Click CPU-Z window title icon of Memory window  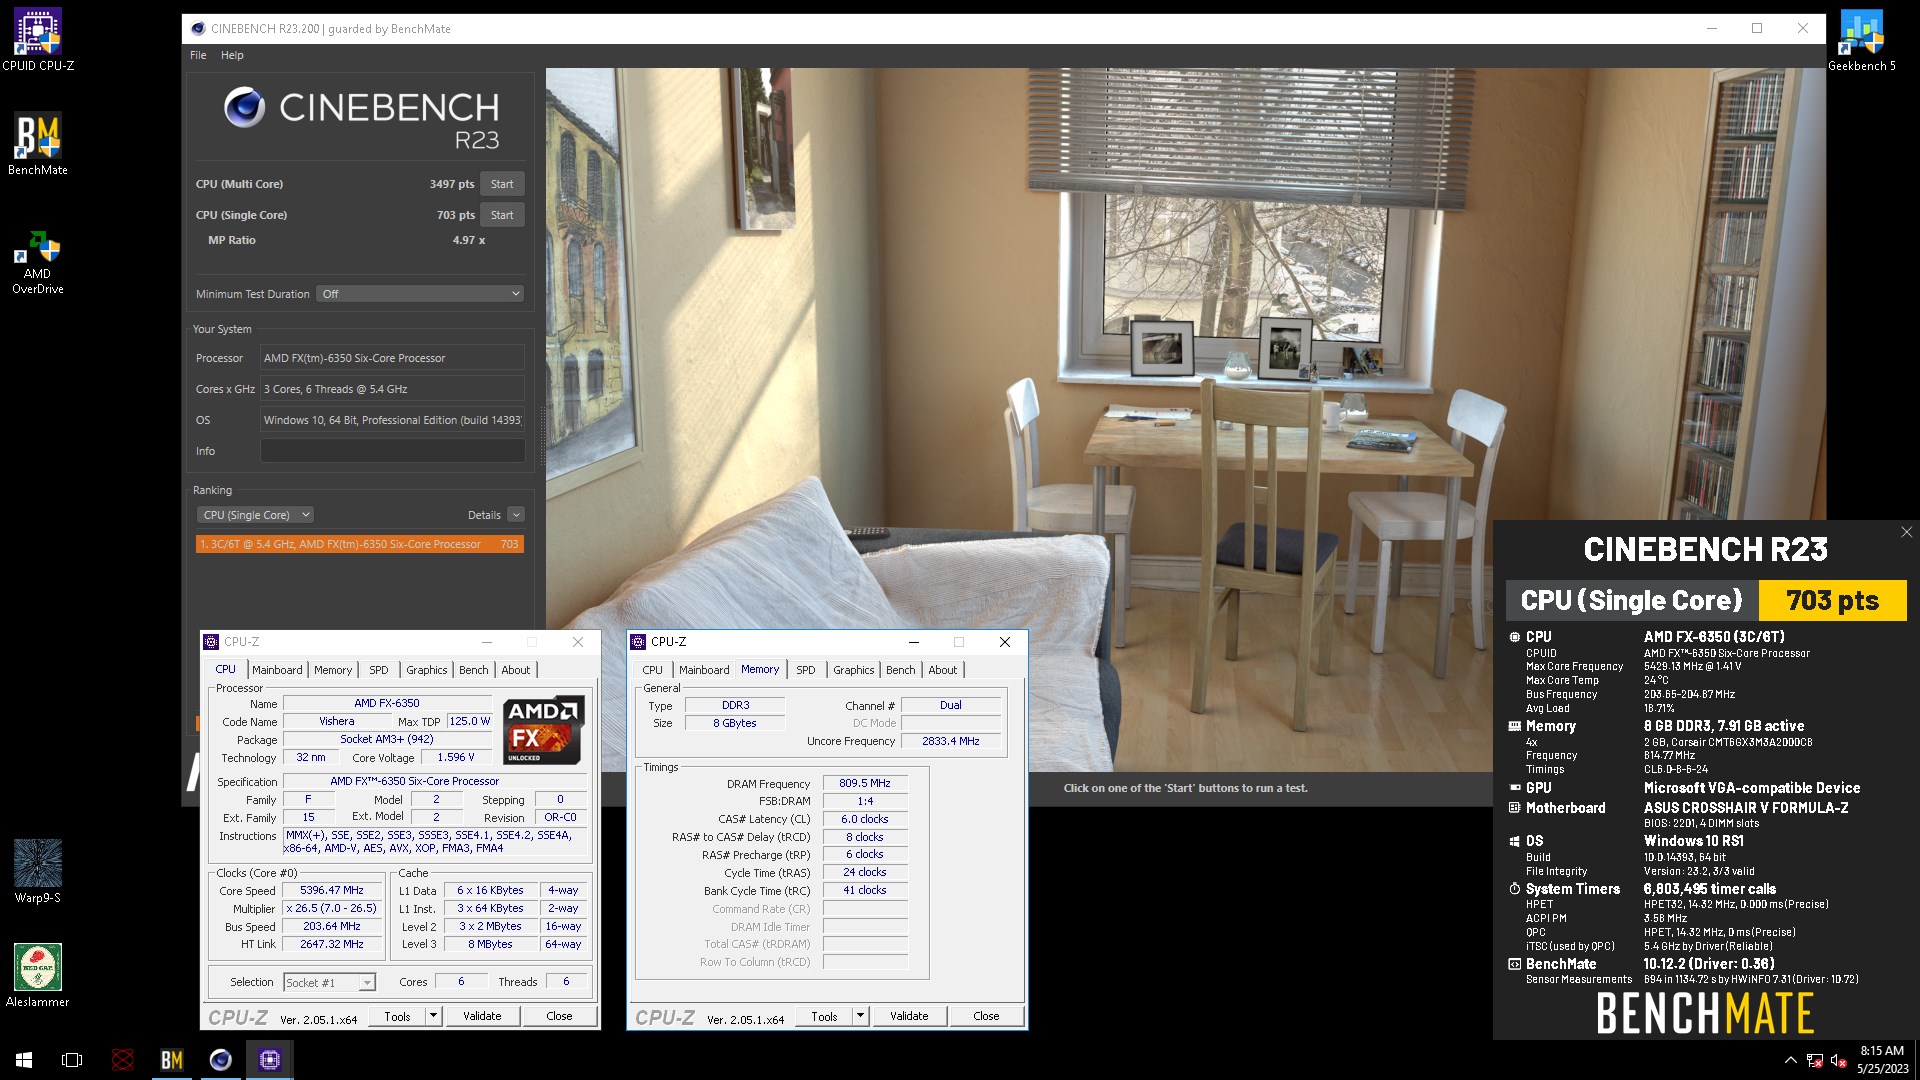point(638,642)
